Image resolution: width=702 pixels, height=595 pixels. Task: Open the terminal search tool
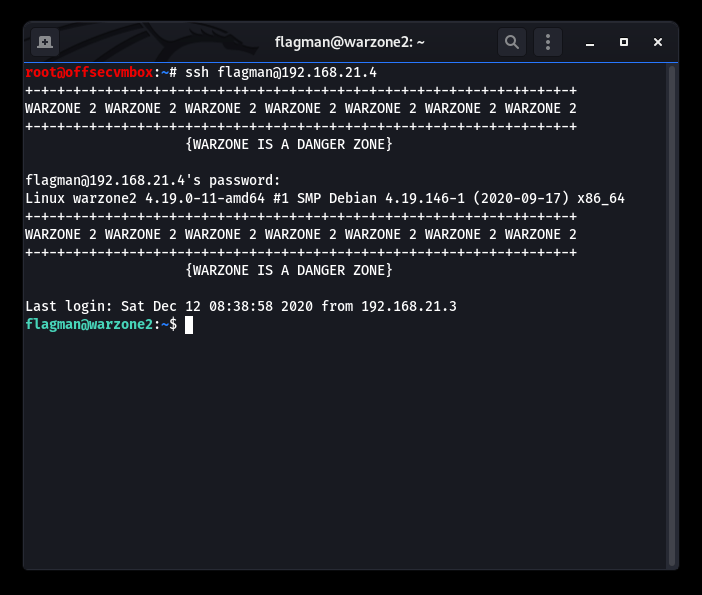coord(512,42)
